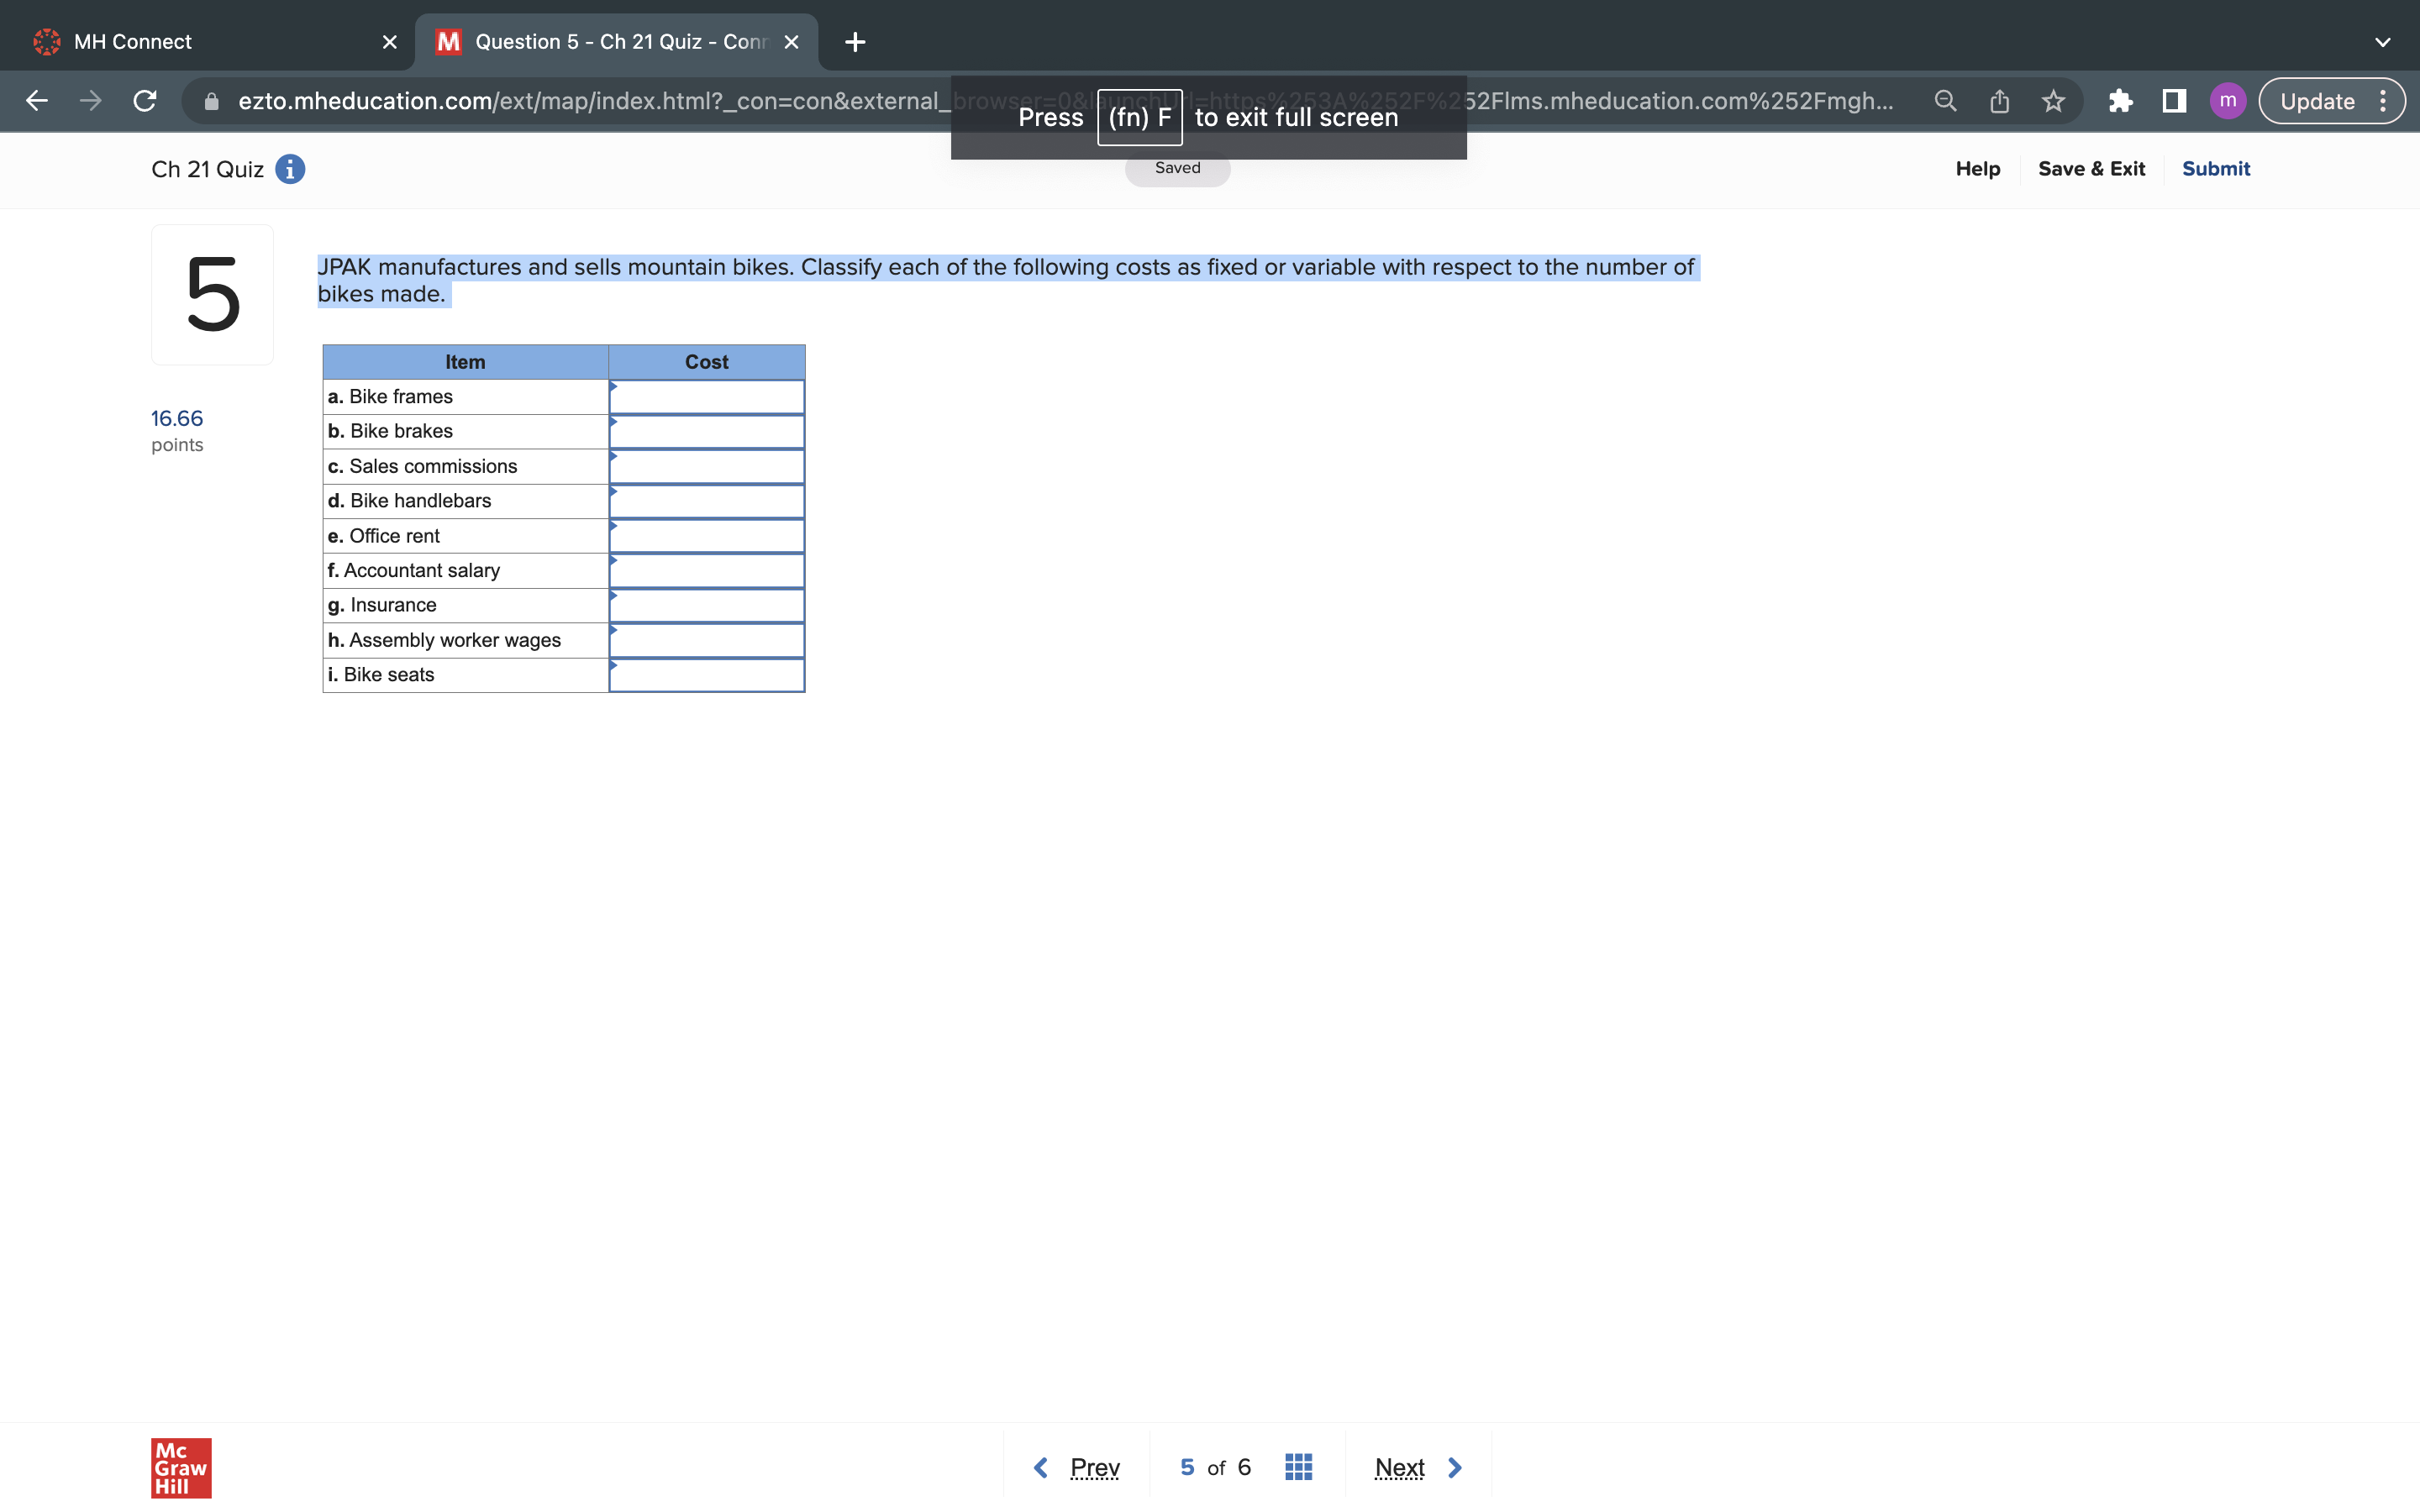Click Save & Exit
Viewport: 2420px width, 1512px height.
[x=2091, y=169]
